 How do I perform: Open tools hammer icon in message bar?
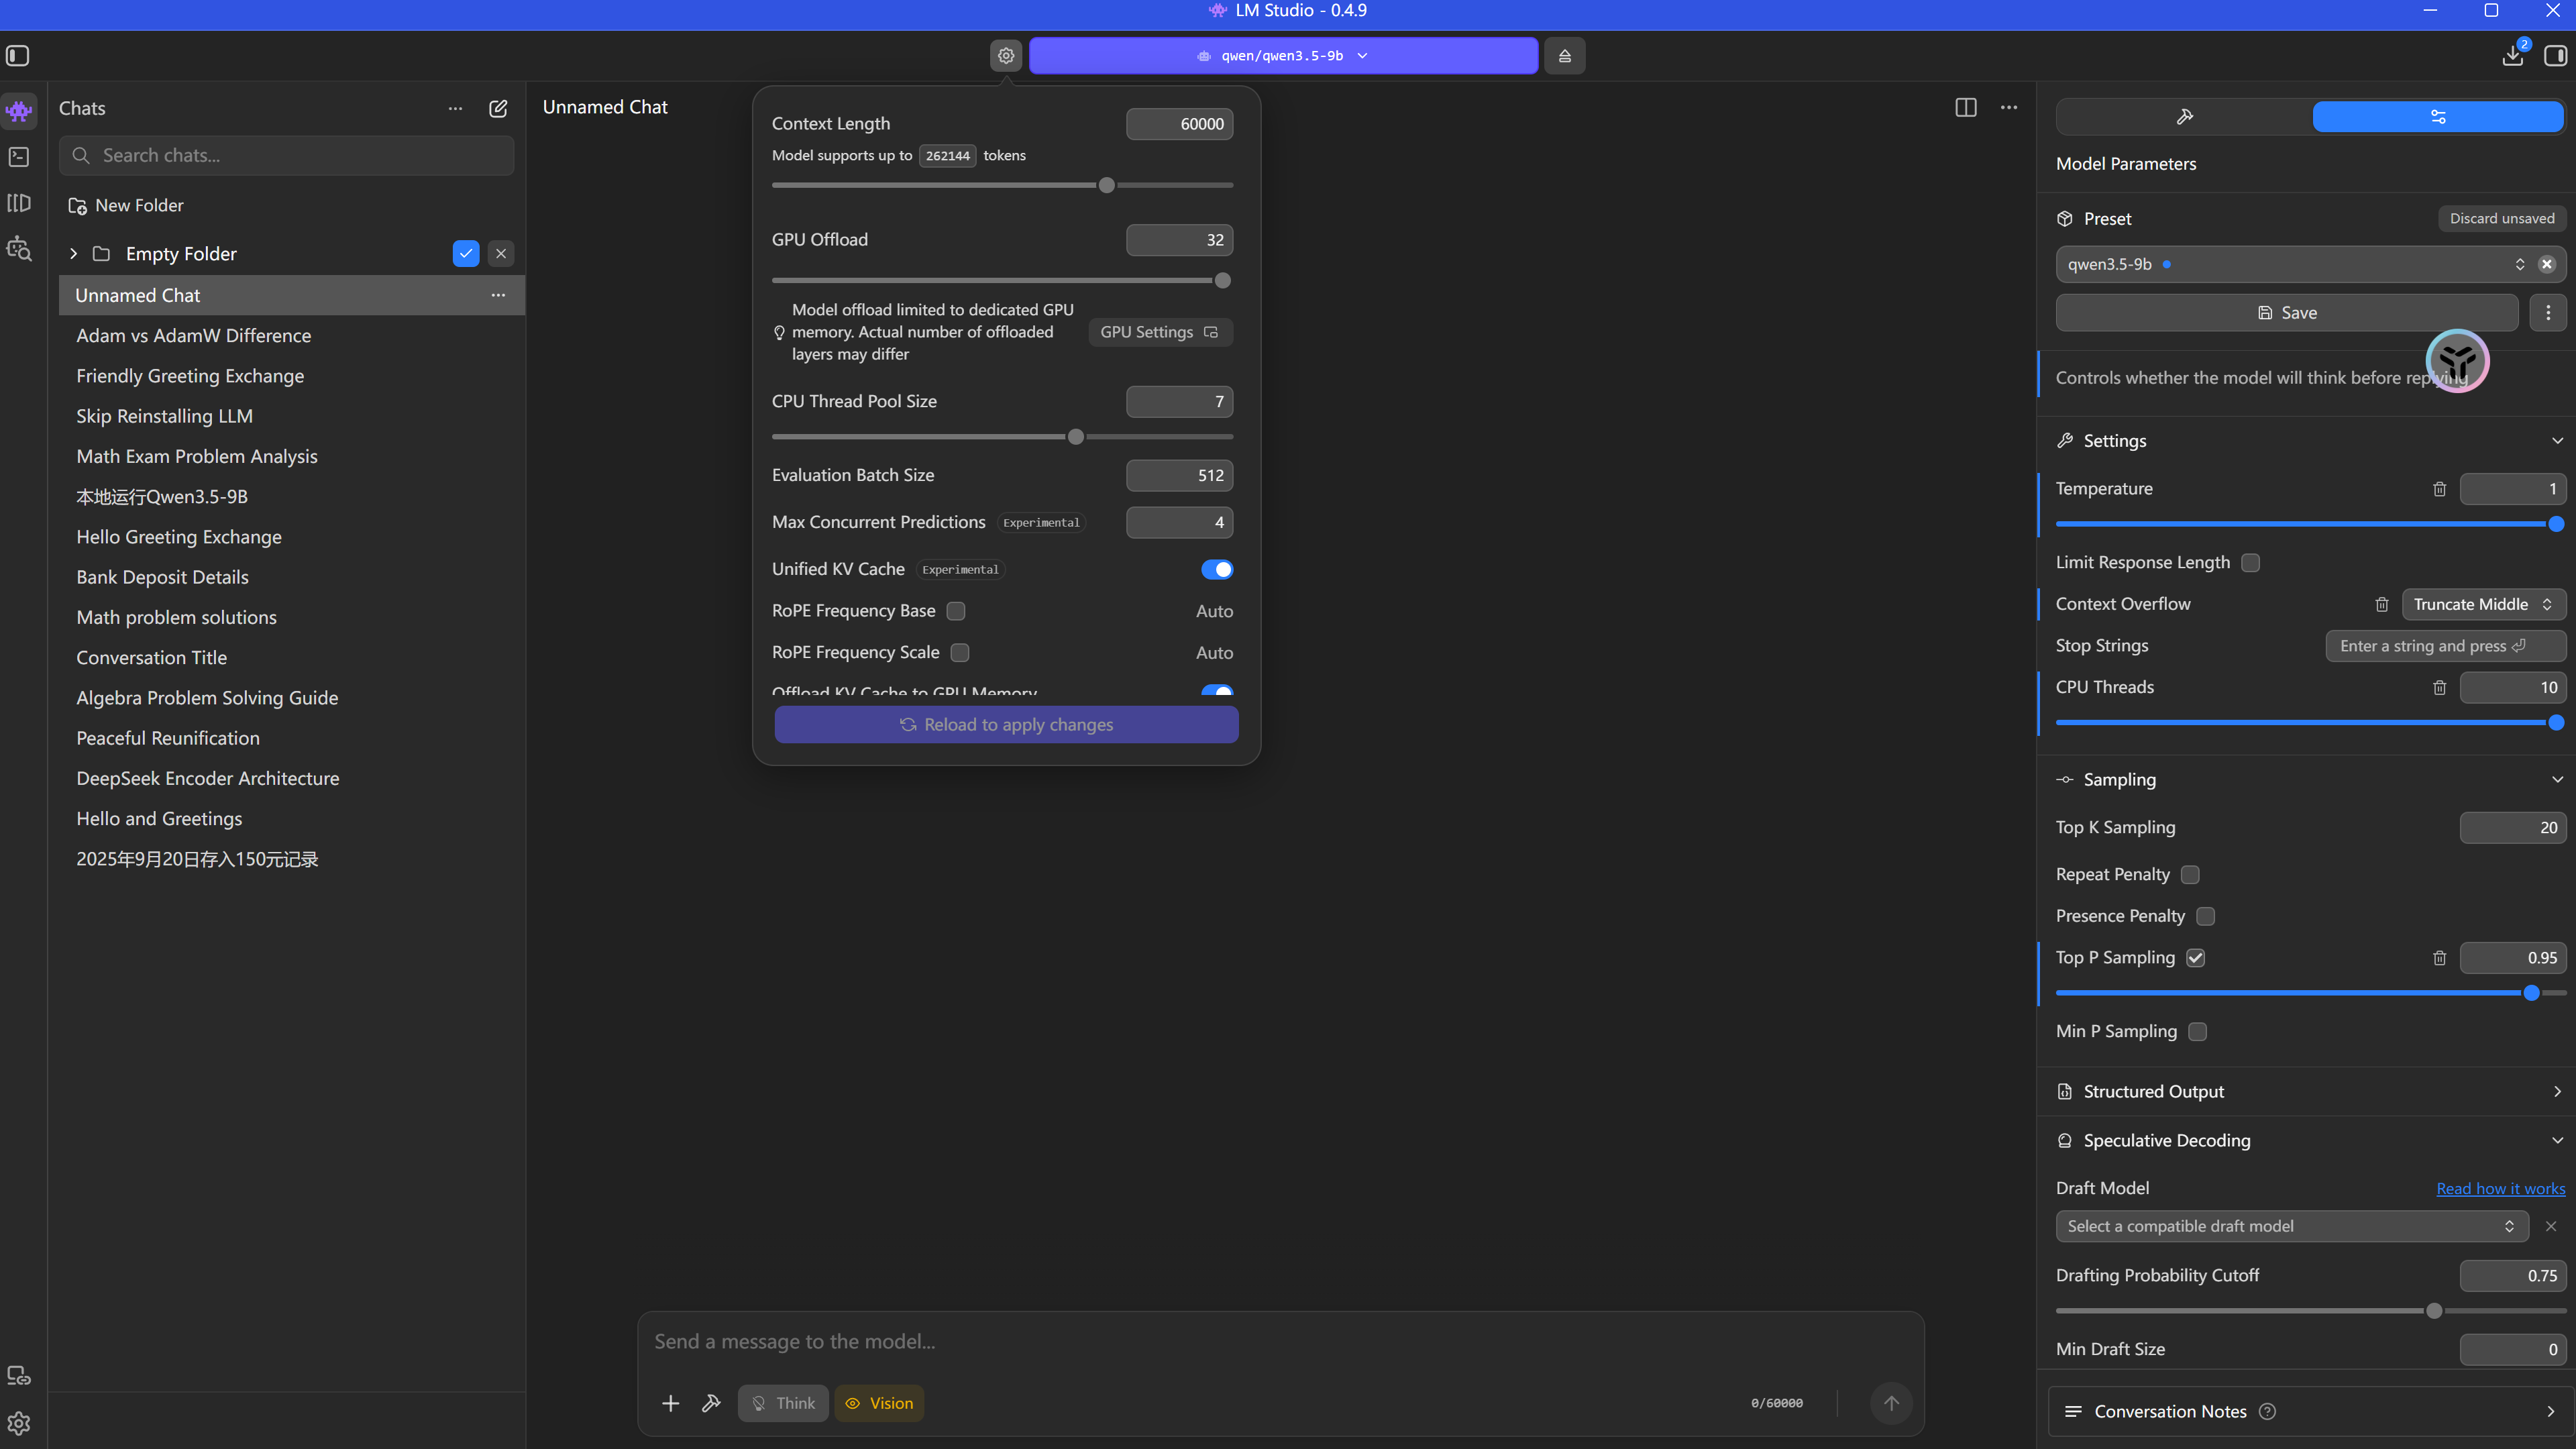(x=711, y=1404)
